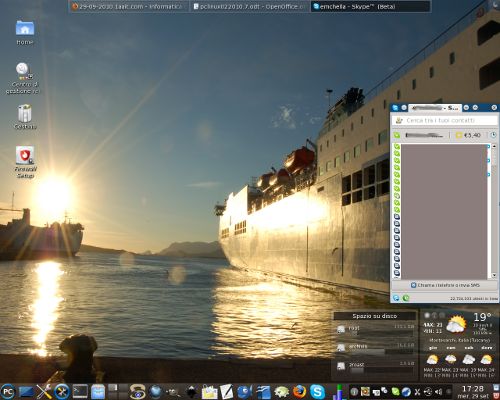Click the Skype call history clock icon
The height and width of the screenshot is (400, 500).
point(493,135)
